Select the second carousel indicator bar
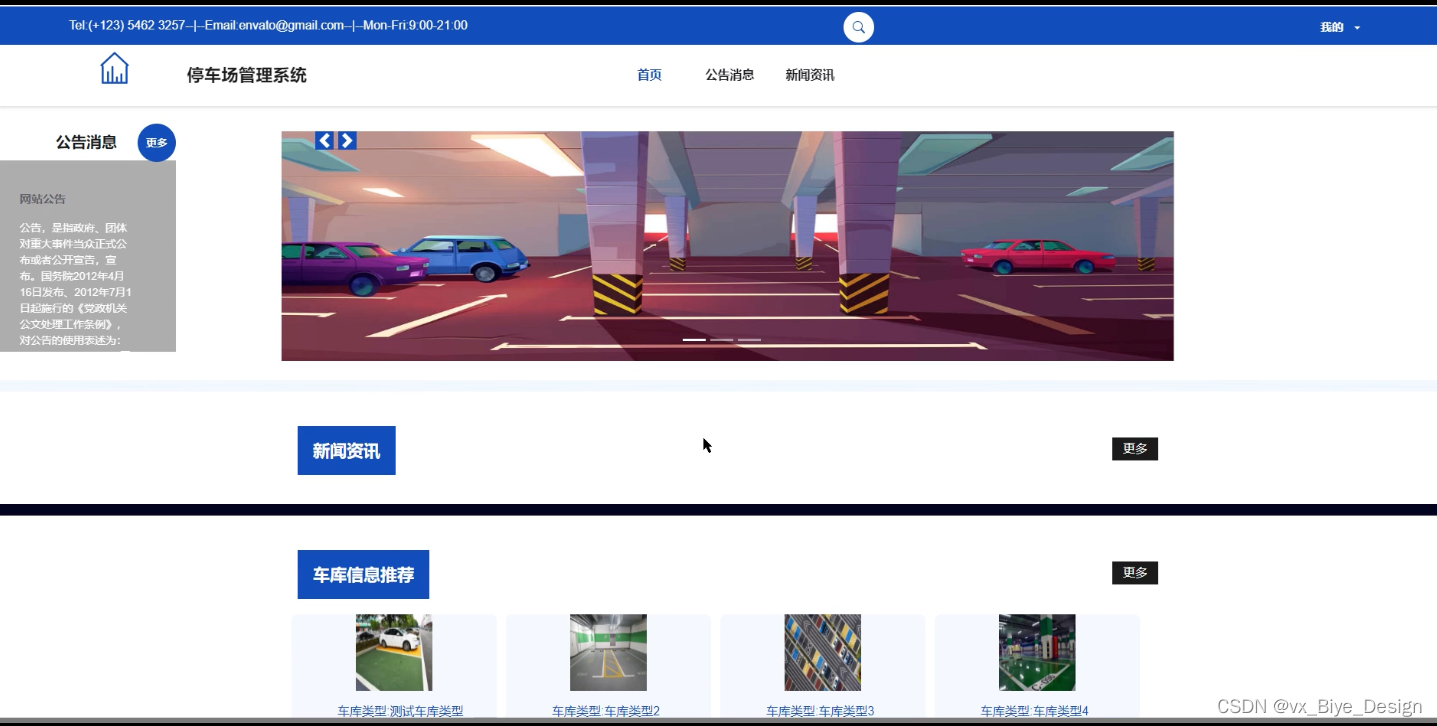 pyautogui.click(x=722, y=340)
